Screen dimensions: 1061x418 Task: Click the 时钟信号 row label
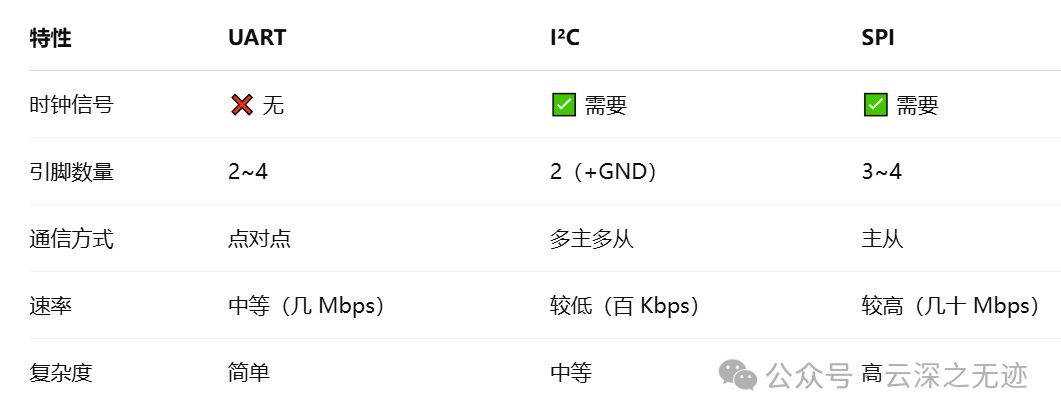[71, 105]
